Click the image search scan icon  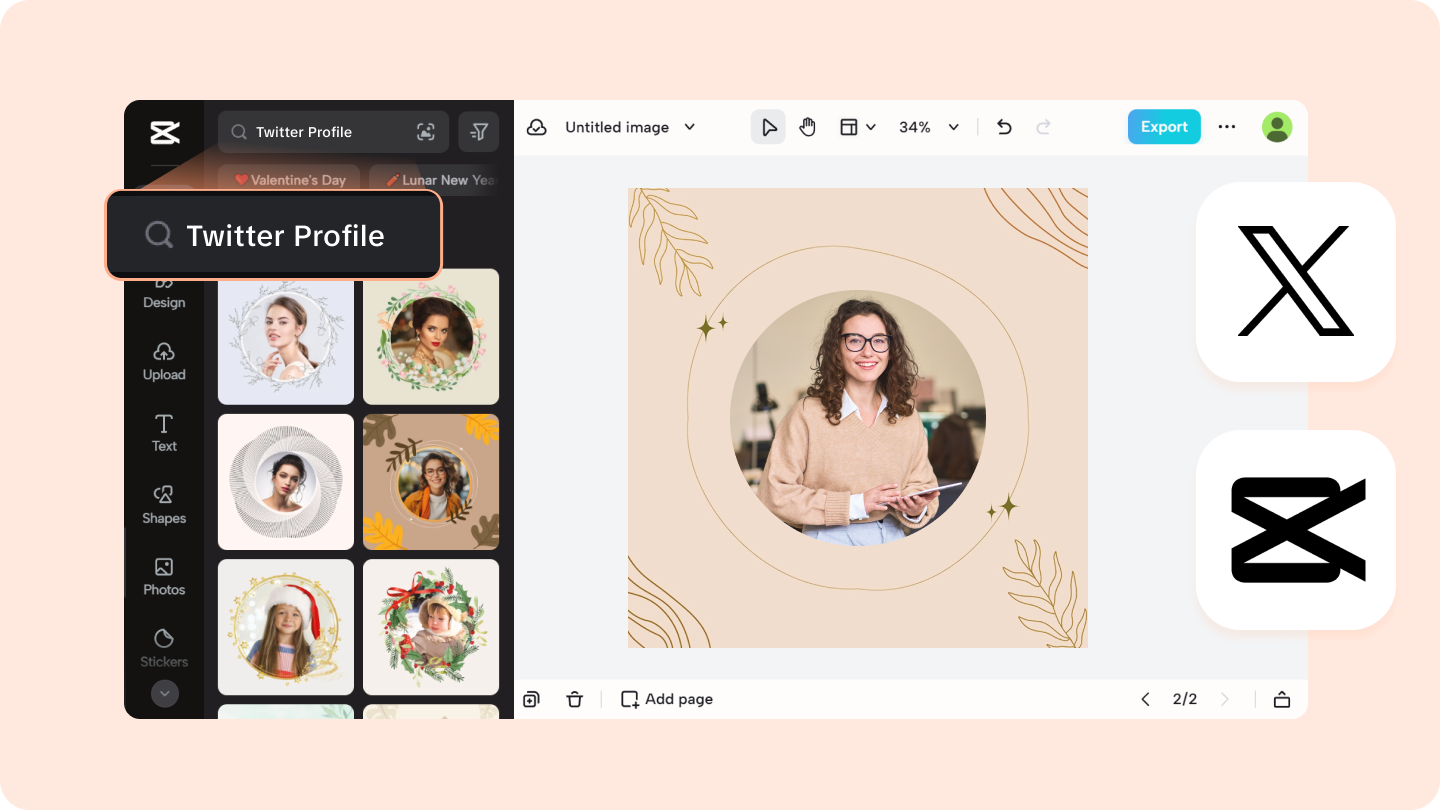(426, 132)
